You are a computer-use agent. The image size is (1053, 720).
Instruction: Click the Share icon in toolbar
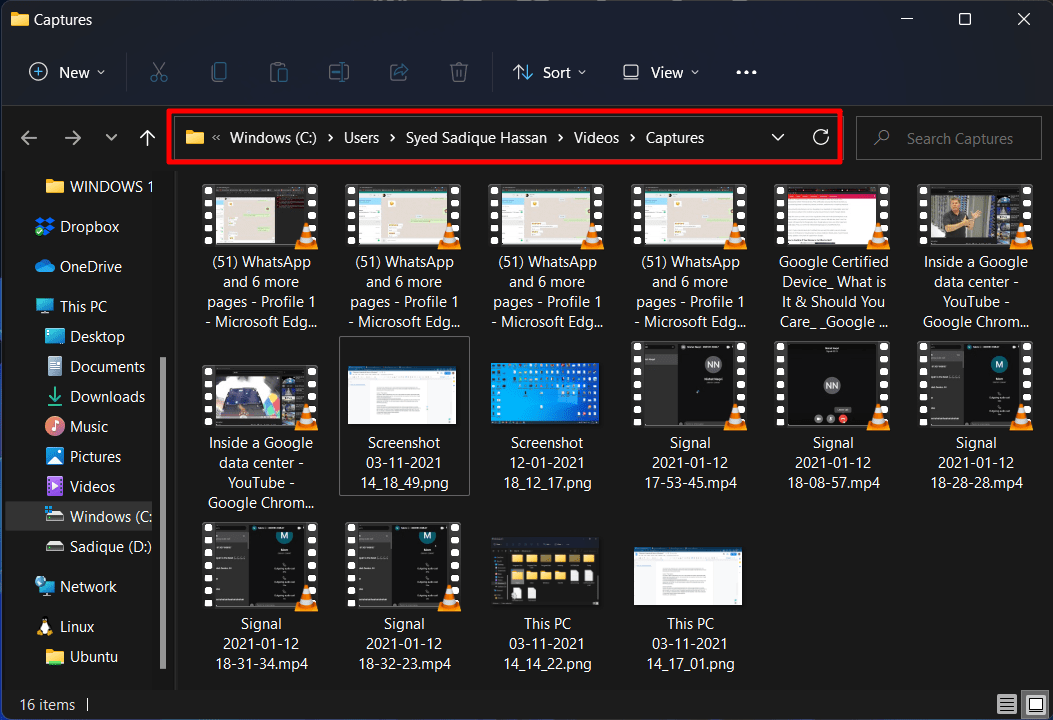(x=399, y=72)
